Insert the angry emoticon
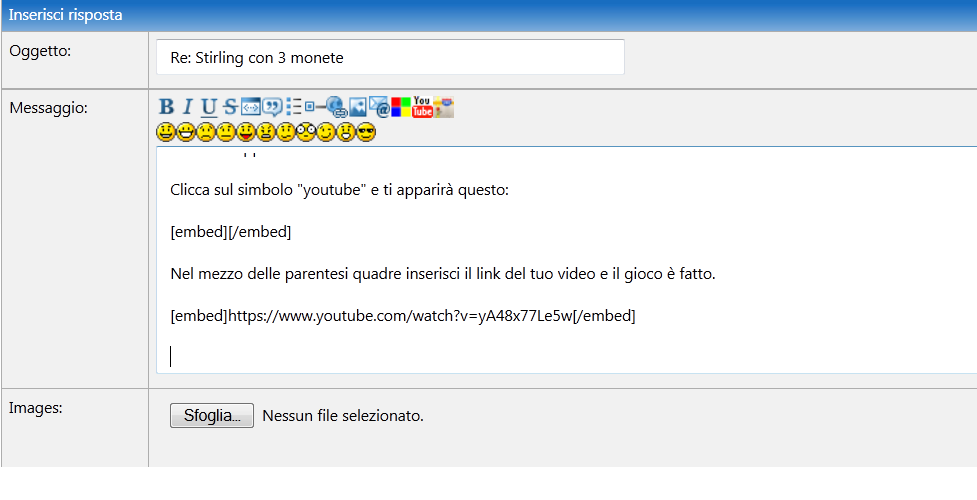The width and height of the screenshot is (977, 500). point(265,132)
